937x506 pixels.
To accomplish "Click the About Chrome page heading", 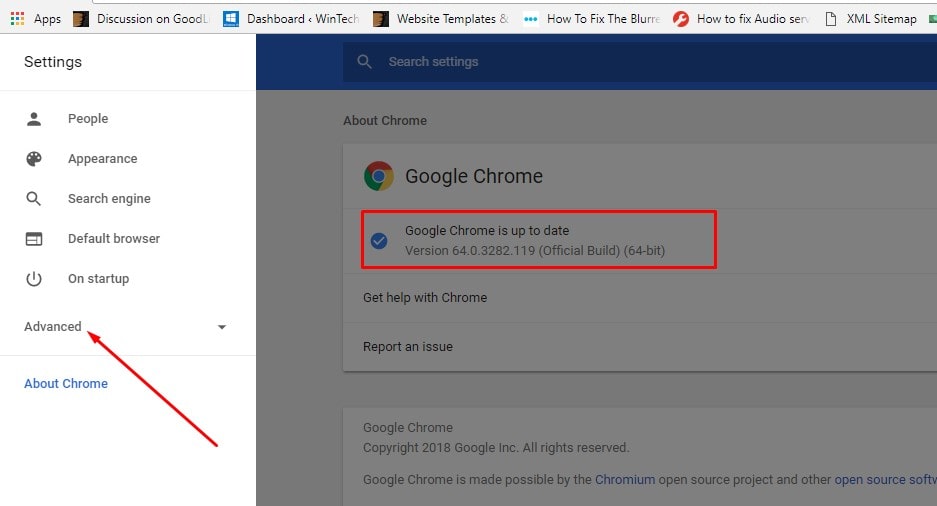I will click(385, 121).
